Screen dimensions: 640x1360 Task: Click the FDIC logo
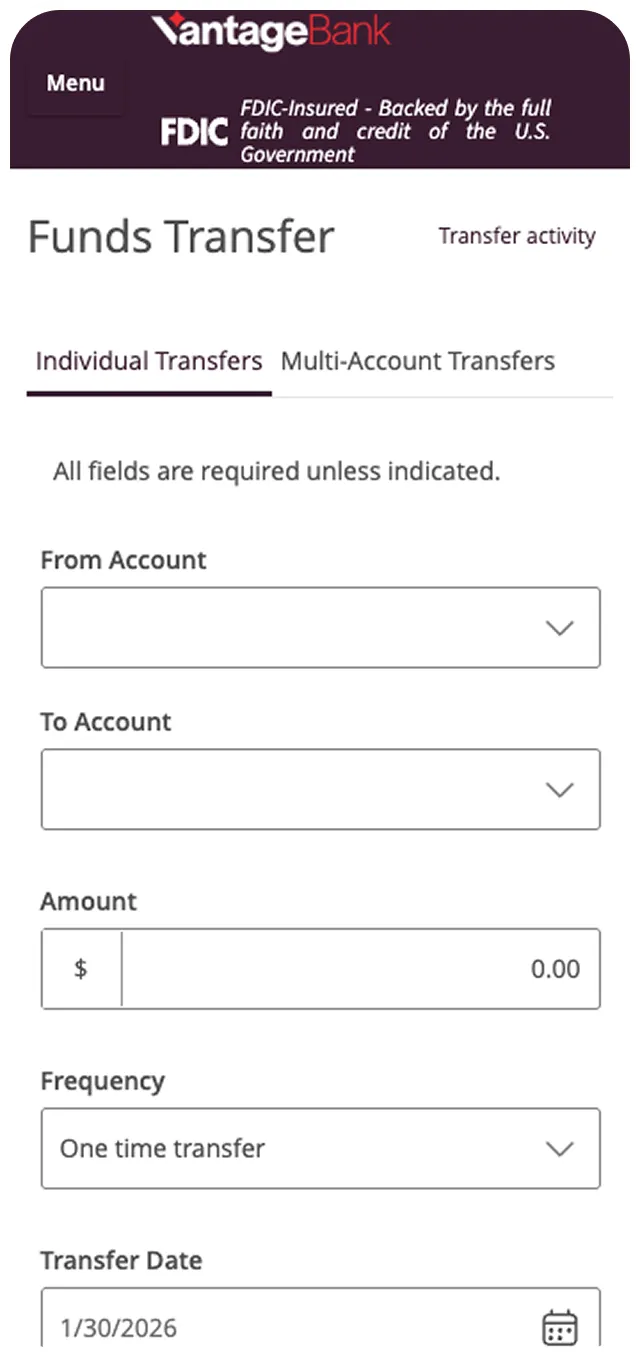click(x=192, y=130)
